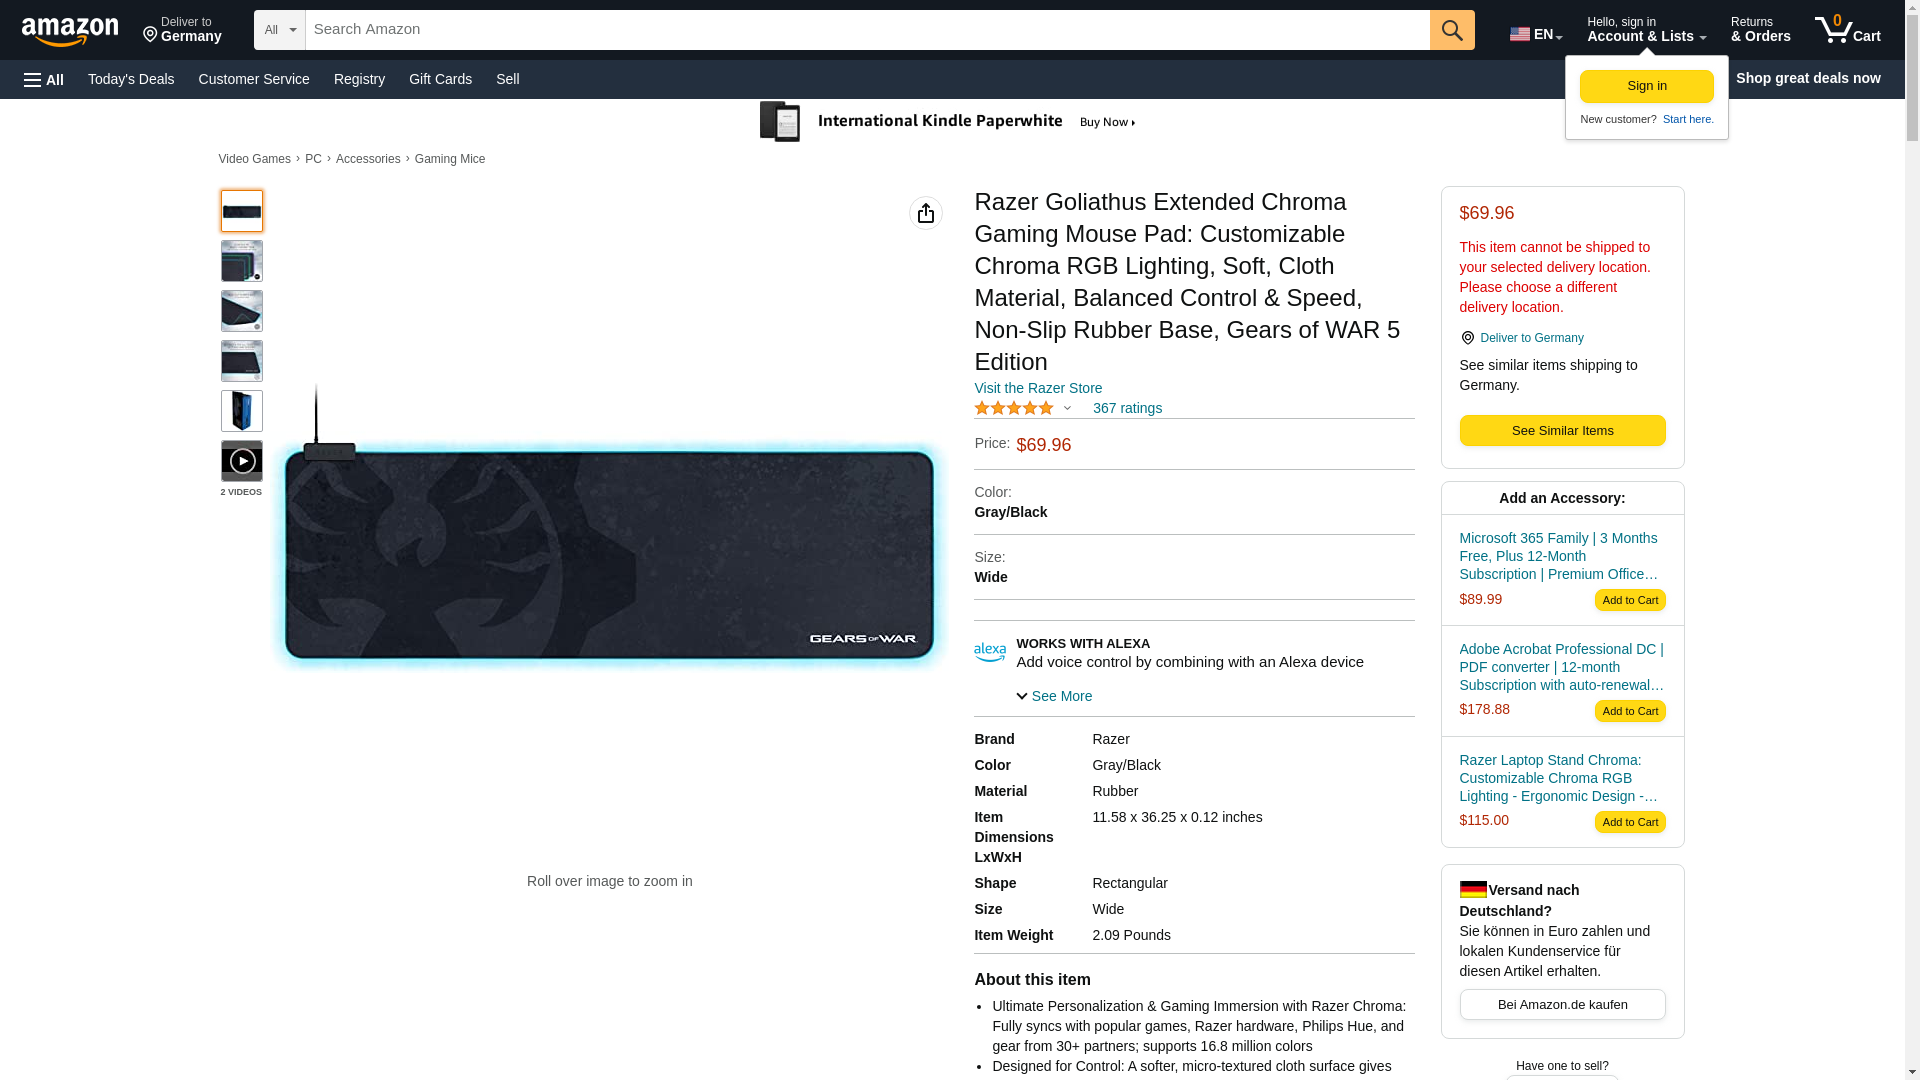Open the search category All dropdown
Screen dimensions: 1920x1080
(280, 30)
